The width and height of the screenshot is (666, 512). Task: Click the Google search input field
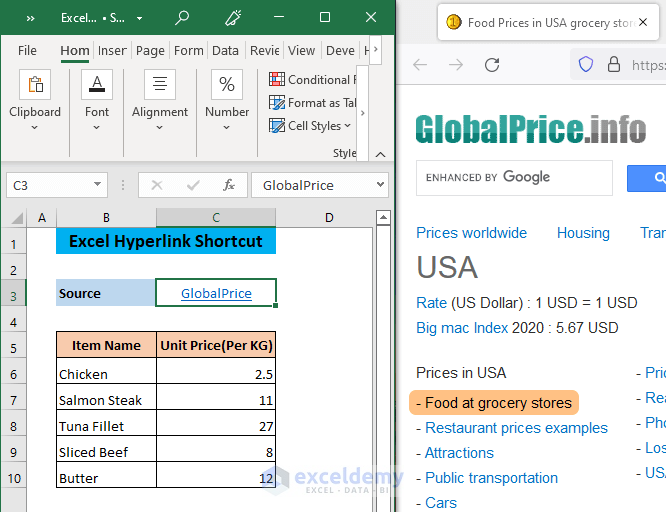(514, 178)
